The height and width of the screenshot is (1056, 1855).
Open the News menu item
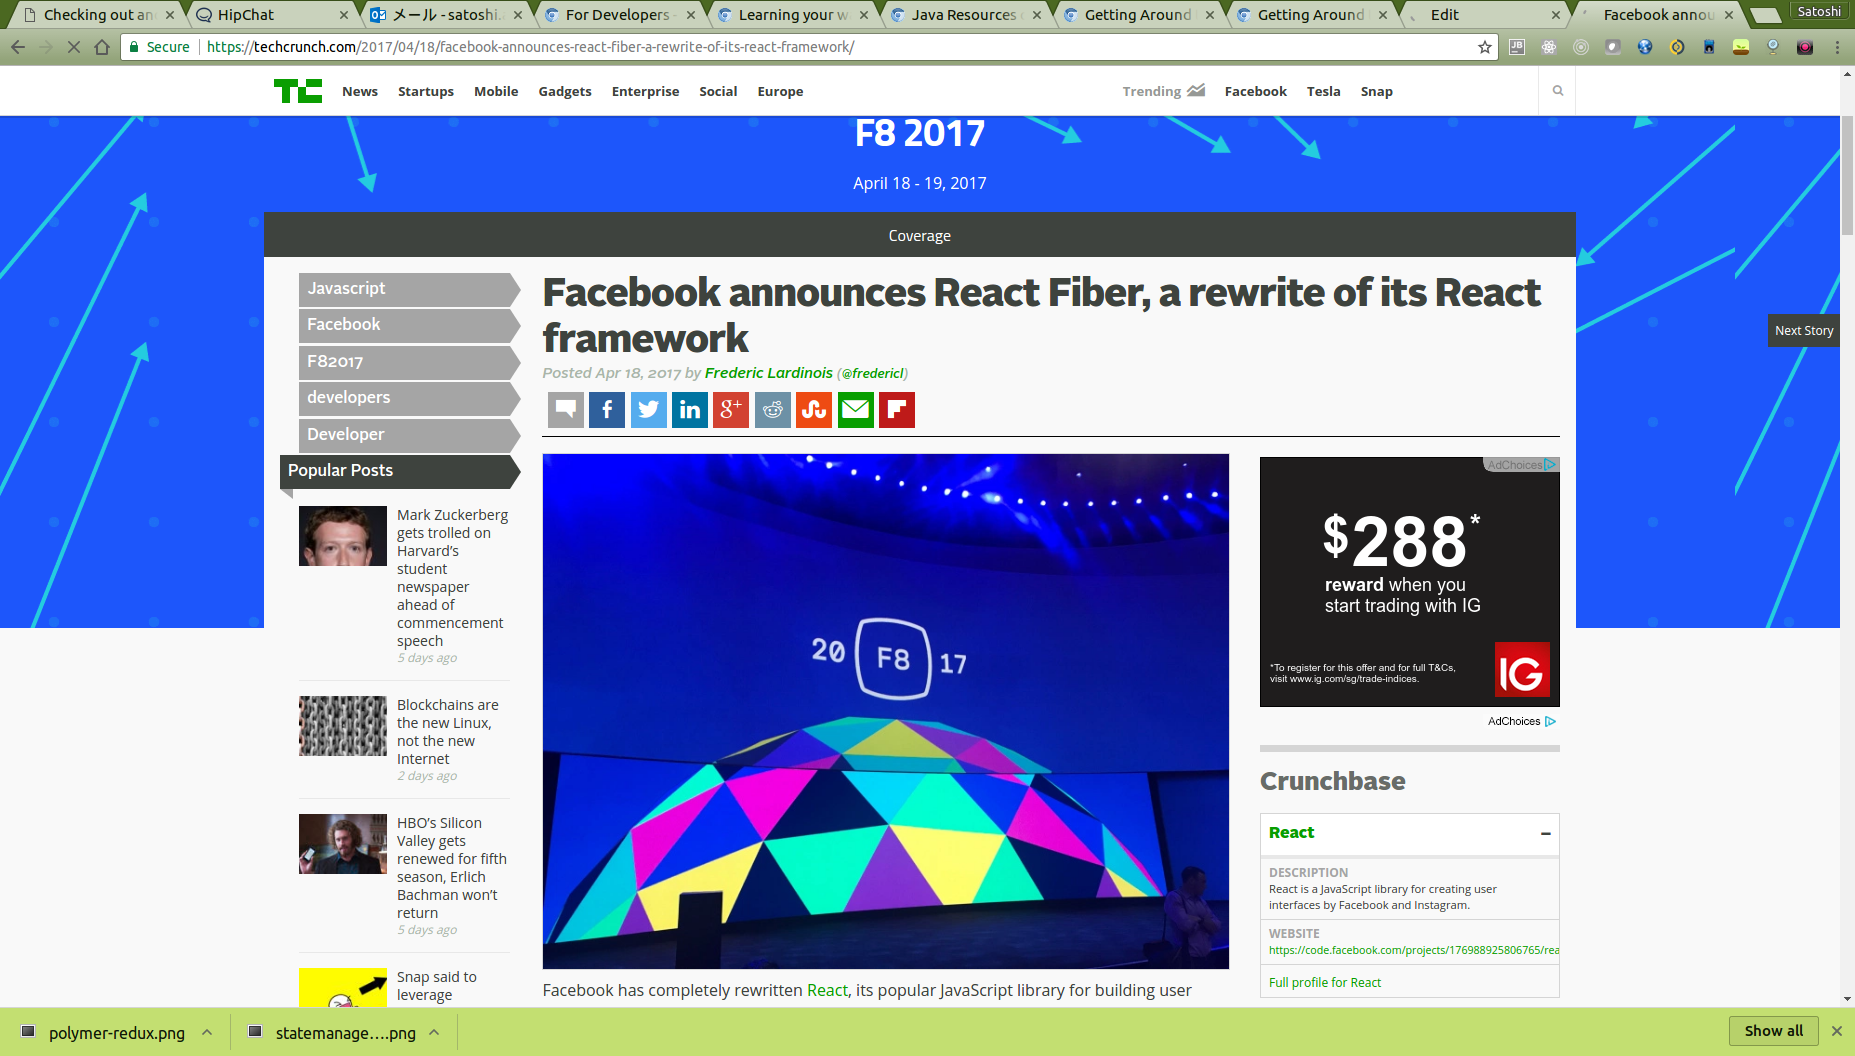click(x=360, y=91)
